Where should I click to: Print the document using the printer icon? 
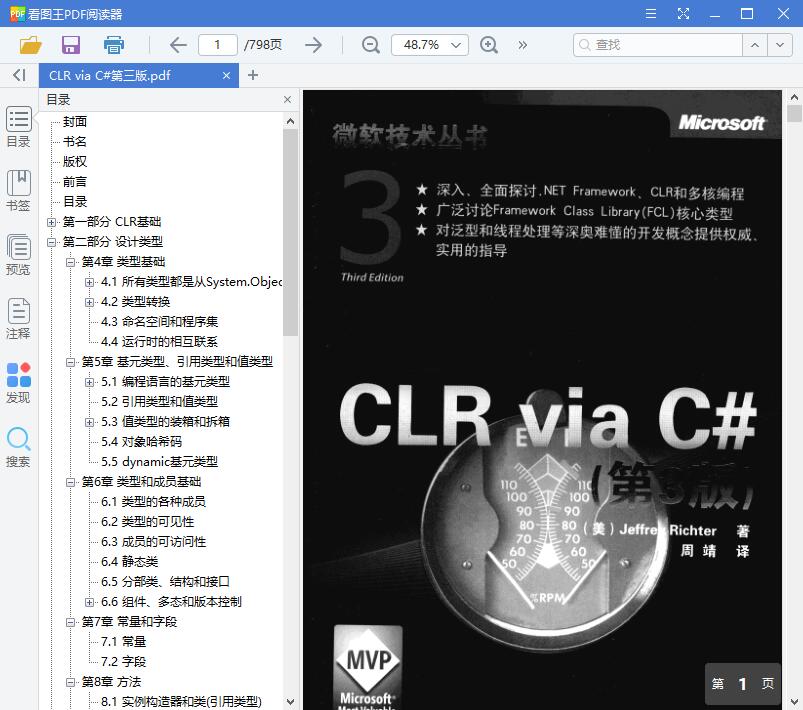[114, 45]
